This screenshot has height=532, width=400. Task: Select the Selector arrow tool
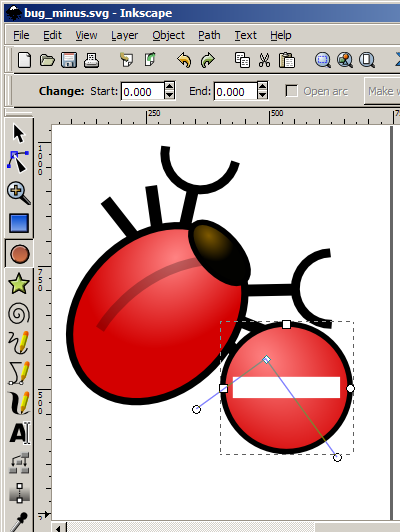click(x=19, y=133)
